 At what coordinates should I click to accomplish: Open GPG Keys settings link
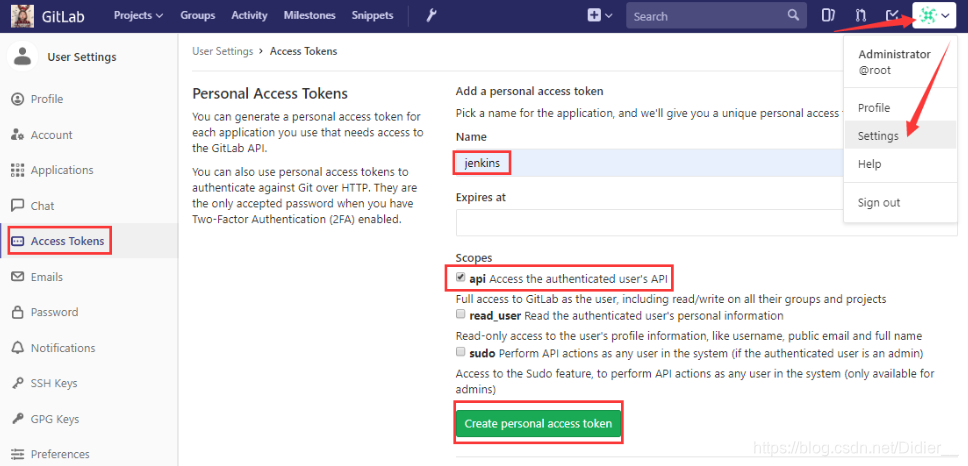coord(55,419)
